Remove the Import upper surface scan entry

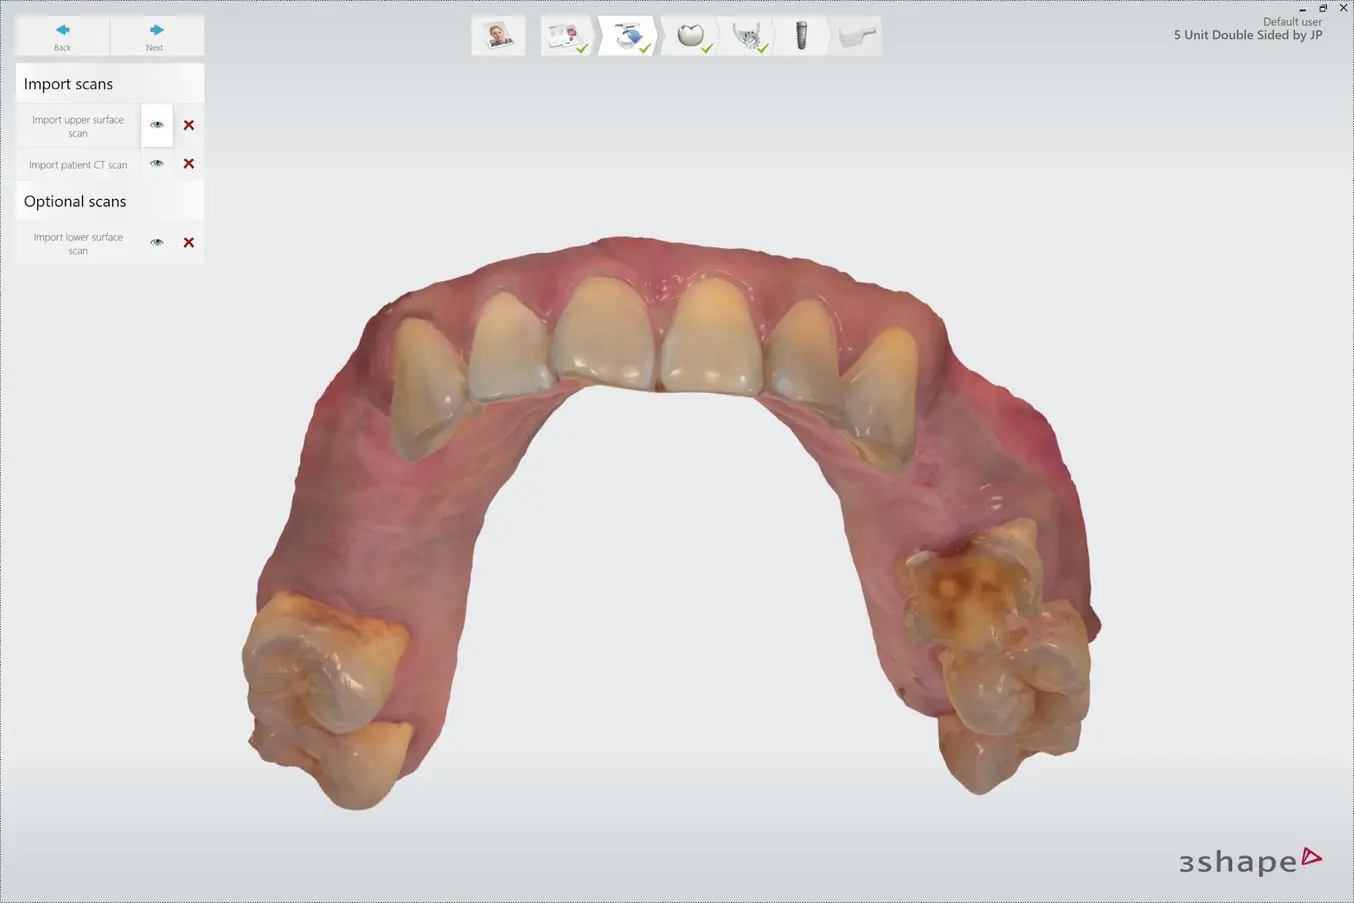point(188,125)
